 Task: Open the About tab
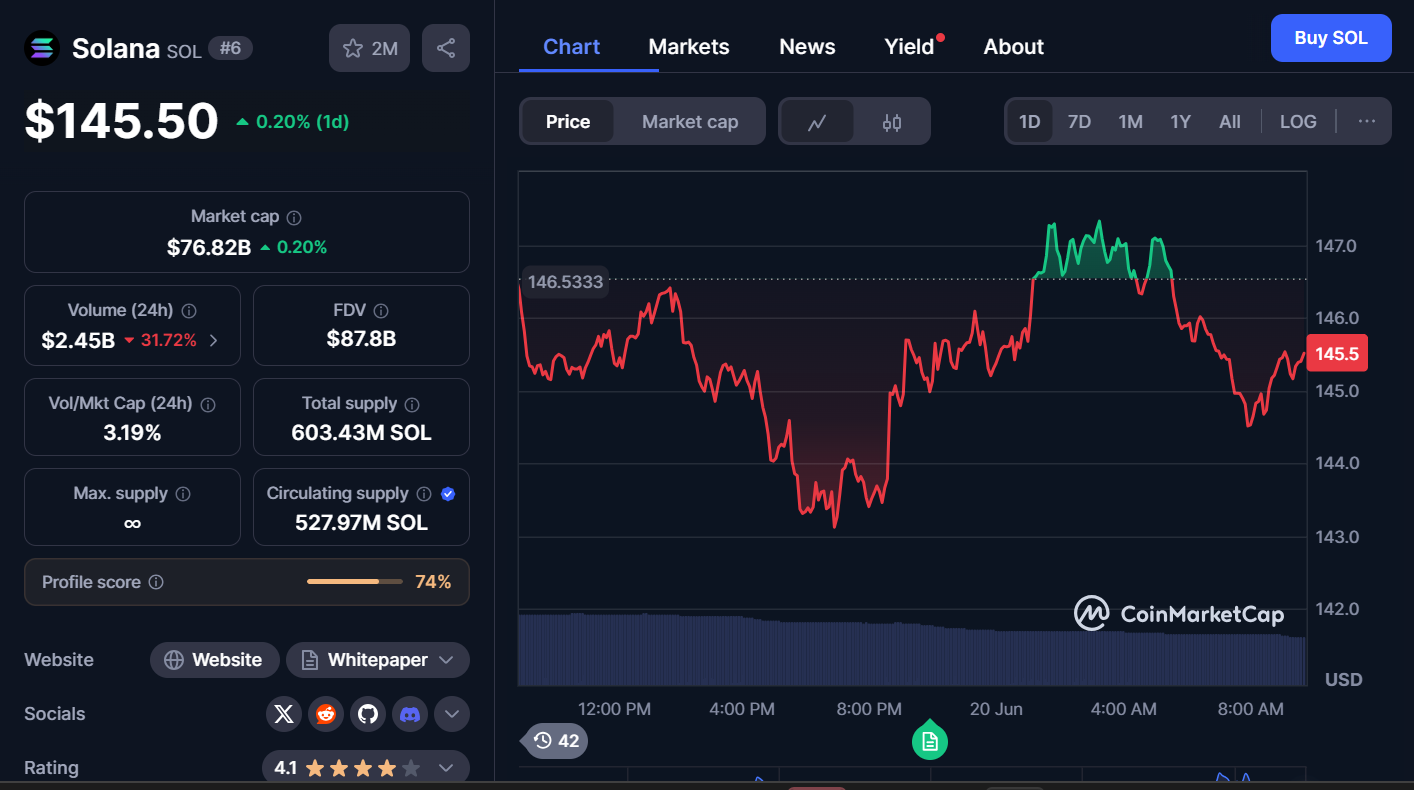[1014, 47]
